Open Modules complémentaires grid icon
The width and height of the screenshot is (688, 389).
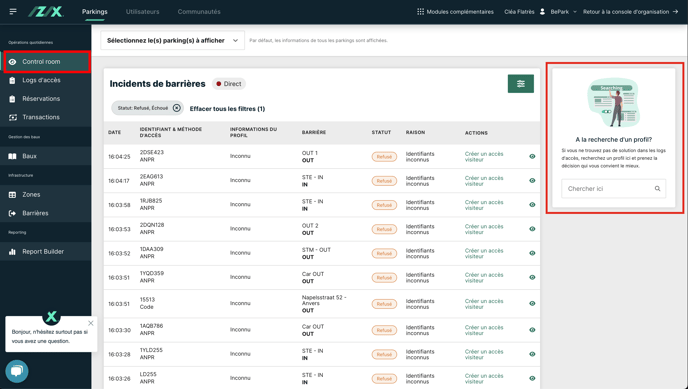coord(420,12)
